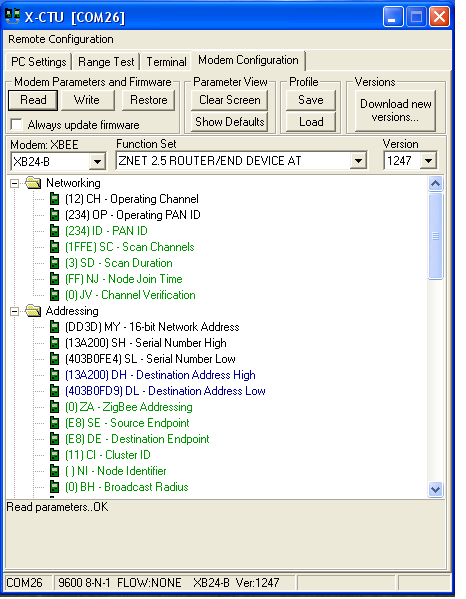Click the parameter list scroll down arrow
466x599 pixels.
(x=435, y=489)
